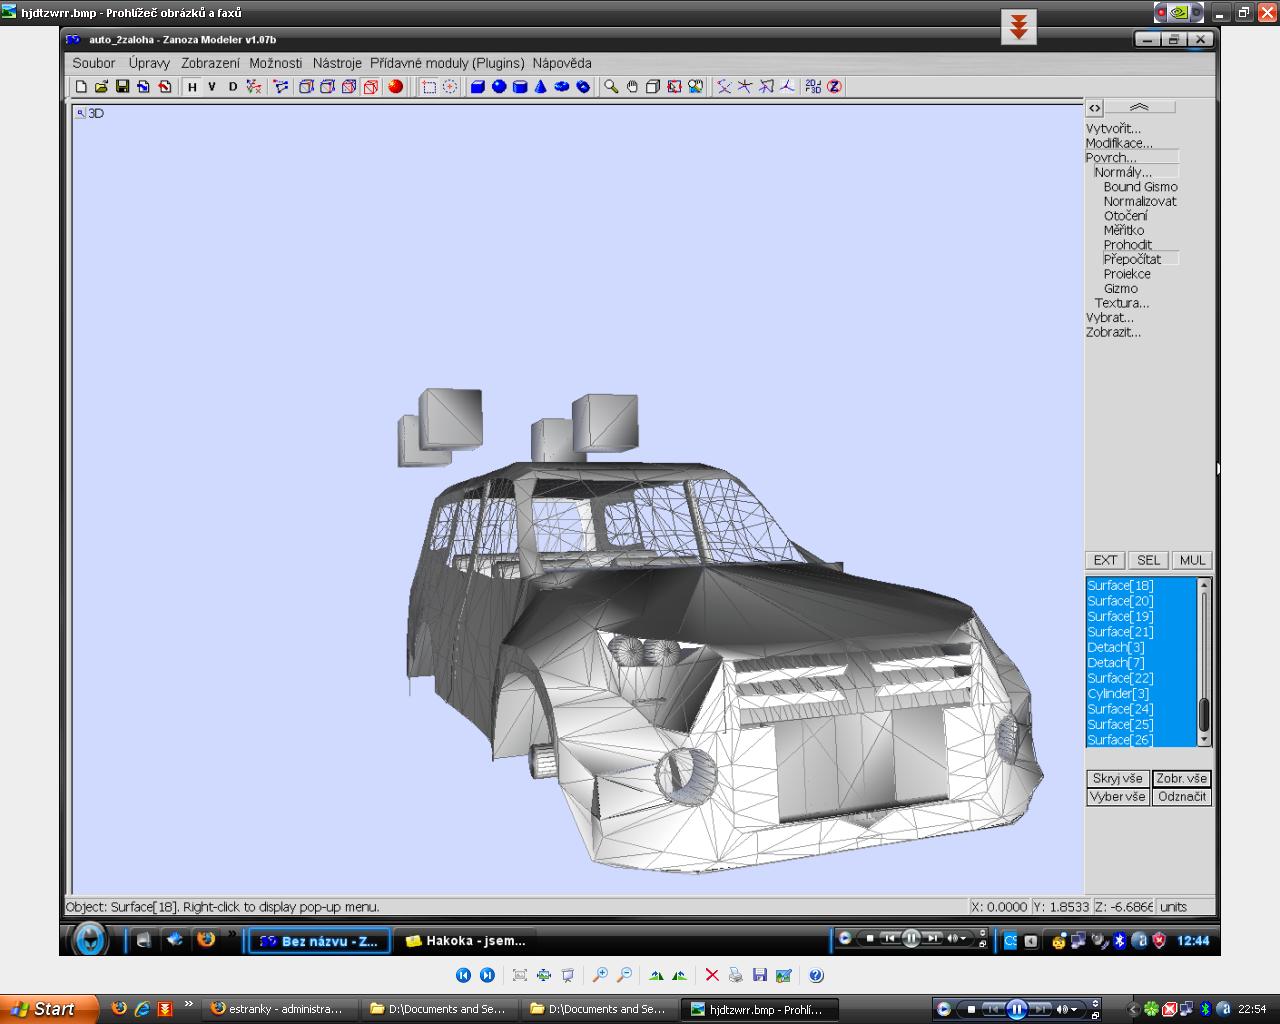Open the Soubor menu

click(x=94, y=63)
